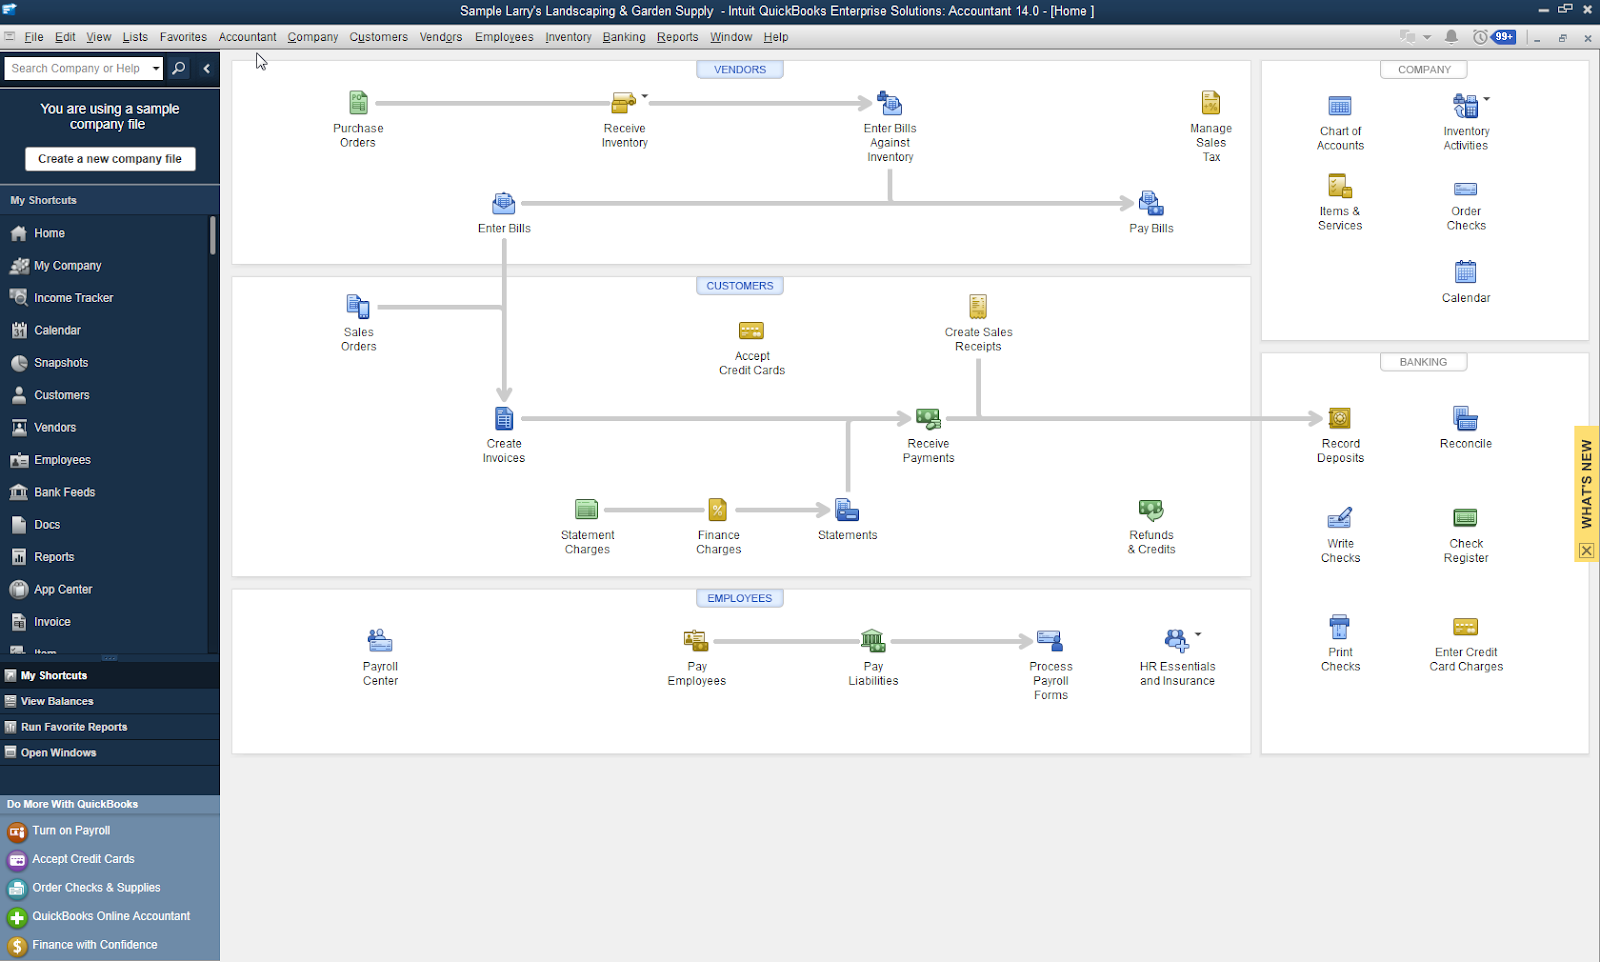Open the File menu
This screenshot has height=962, width=1600.
tap(33, 37)
